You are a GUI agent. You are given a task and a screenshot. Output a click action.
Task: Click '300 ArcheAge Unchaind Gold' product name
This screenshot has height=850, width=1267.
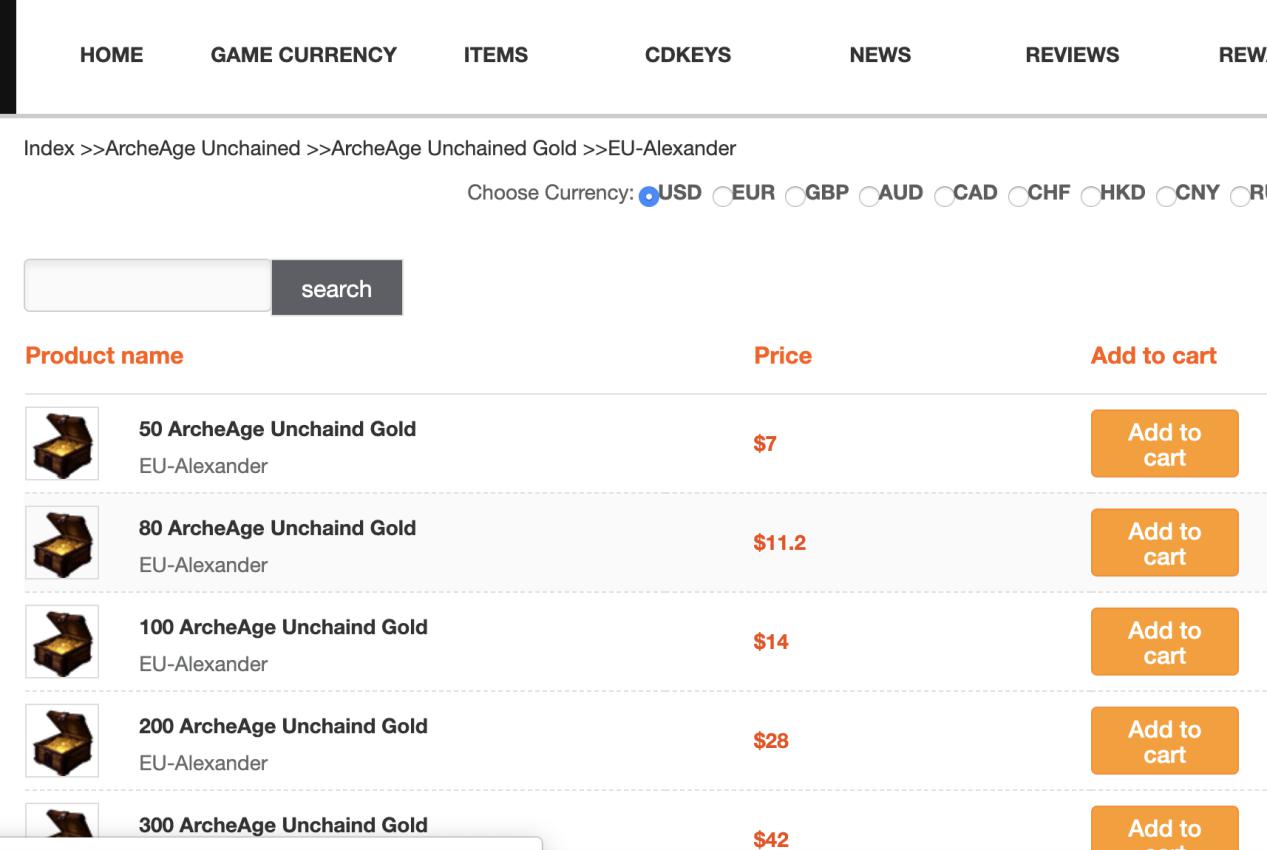(x=283, y=825)
